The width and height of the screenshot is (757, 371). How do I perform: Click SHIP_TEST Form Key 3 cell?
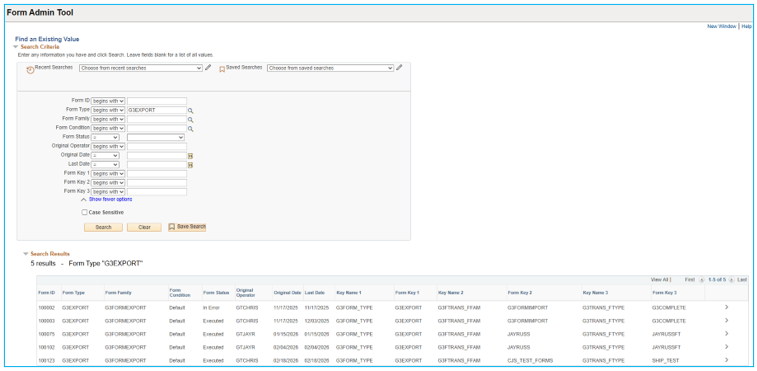click(x=665, y=360)
